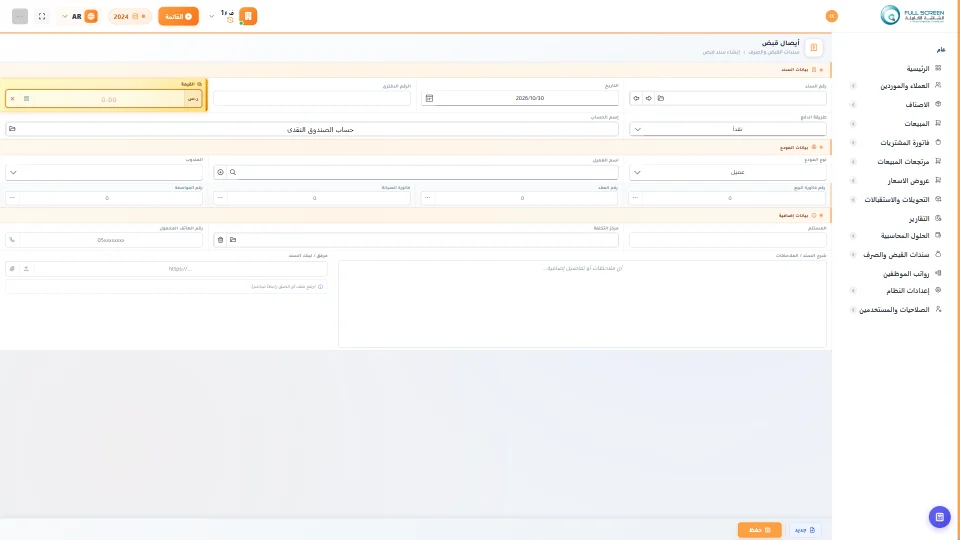Click the gray avatar box in top bar
The image size is (960, 540).
point(20,17)
